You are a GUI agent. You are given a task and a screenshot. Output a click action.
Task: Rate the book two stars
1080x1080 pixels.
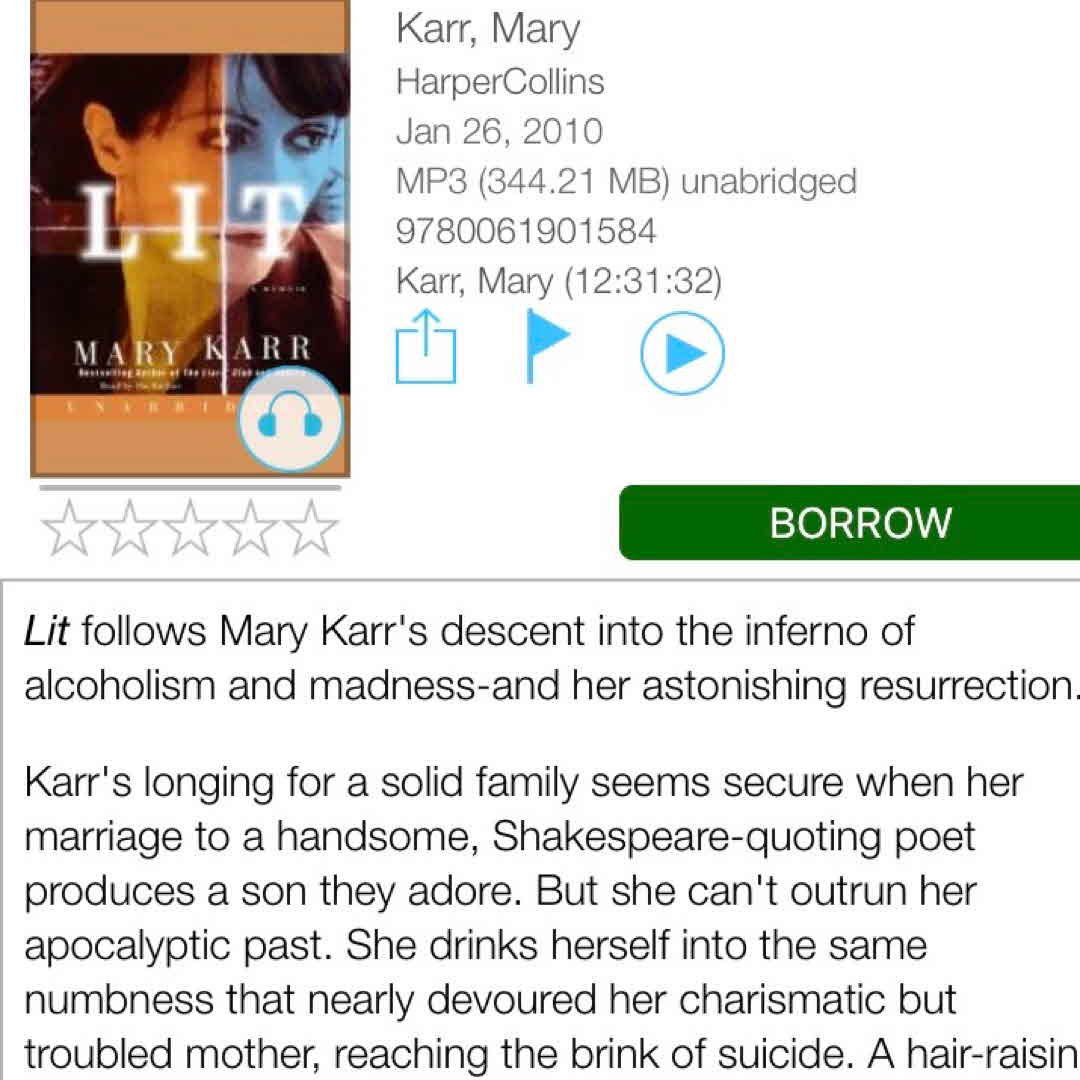pyautogui.click(x=129, y=528)
